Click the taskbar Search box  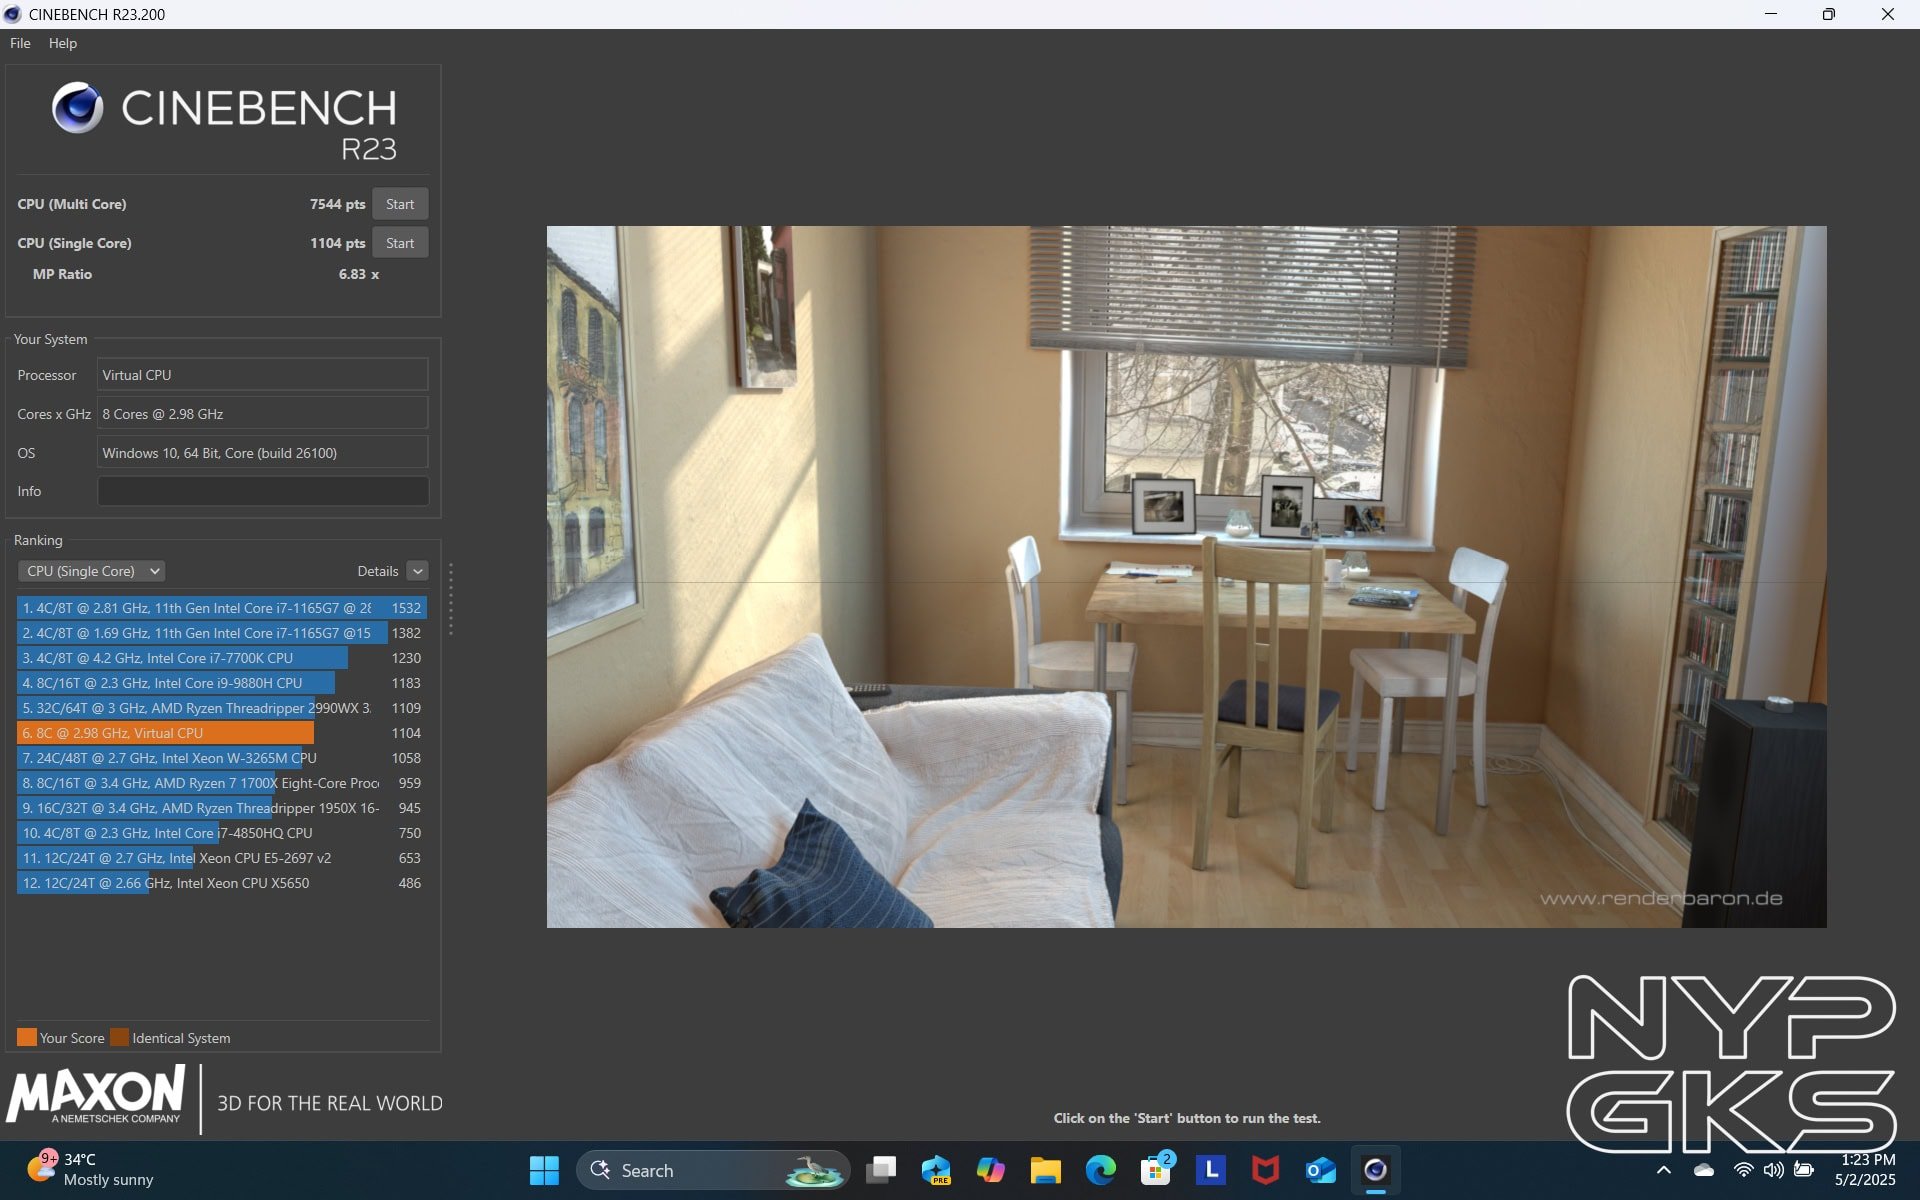(713, 1170)
